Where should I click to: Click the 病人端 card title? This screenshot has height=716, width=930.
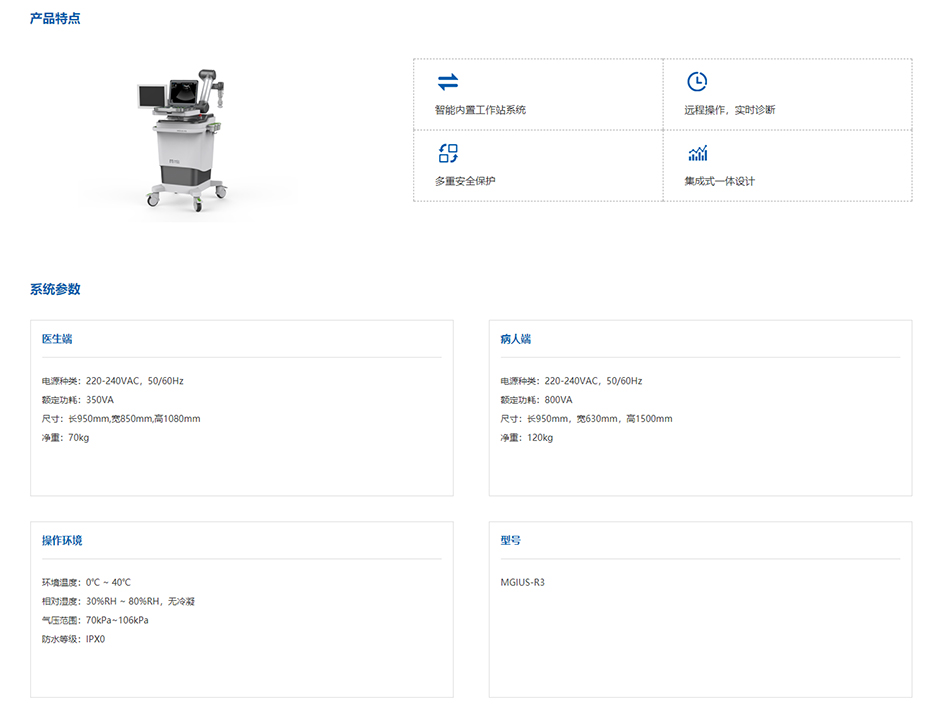pyautogui.click(x=515, y=339)
